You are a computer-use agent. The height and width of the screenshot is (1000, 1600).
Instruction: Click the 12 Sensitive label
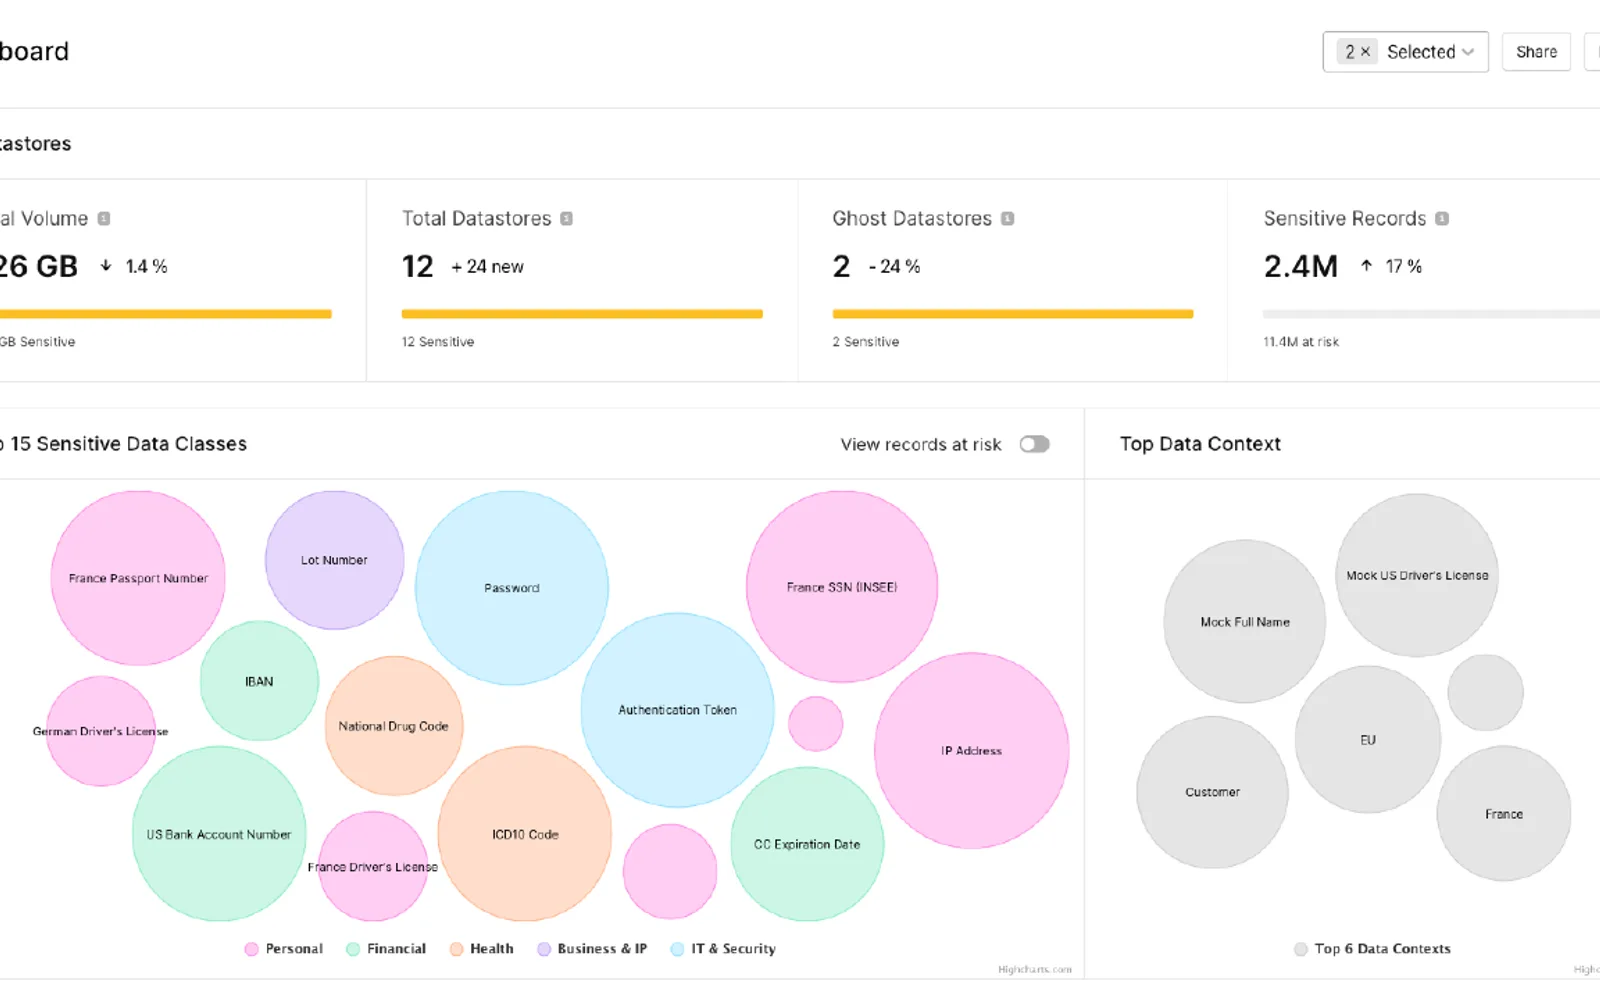coord(438,342)
